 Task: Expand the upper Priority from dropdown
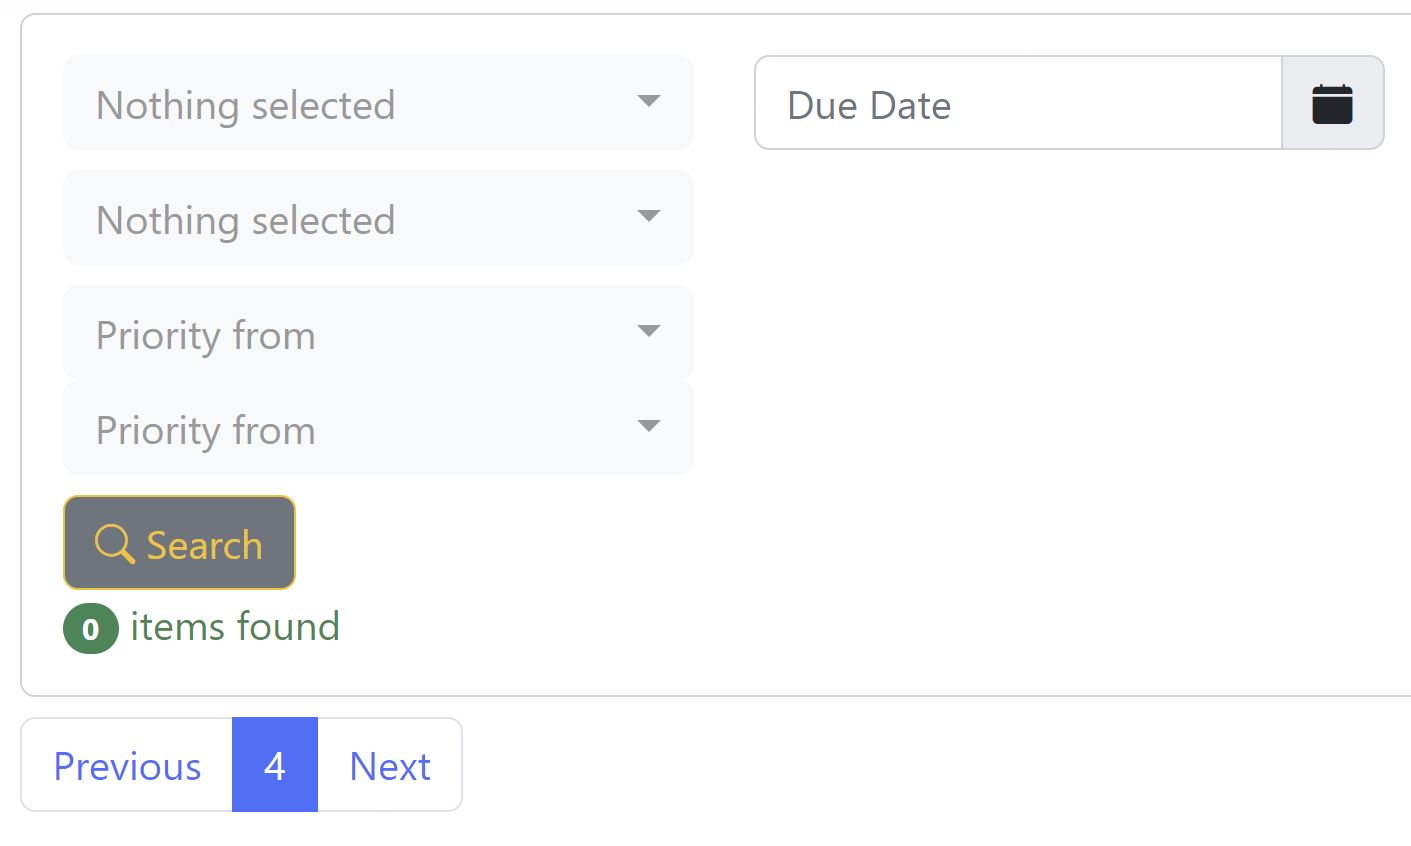pos(378,332)
